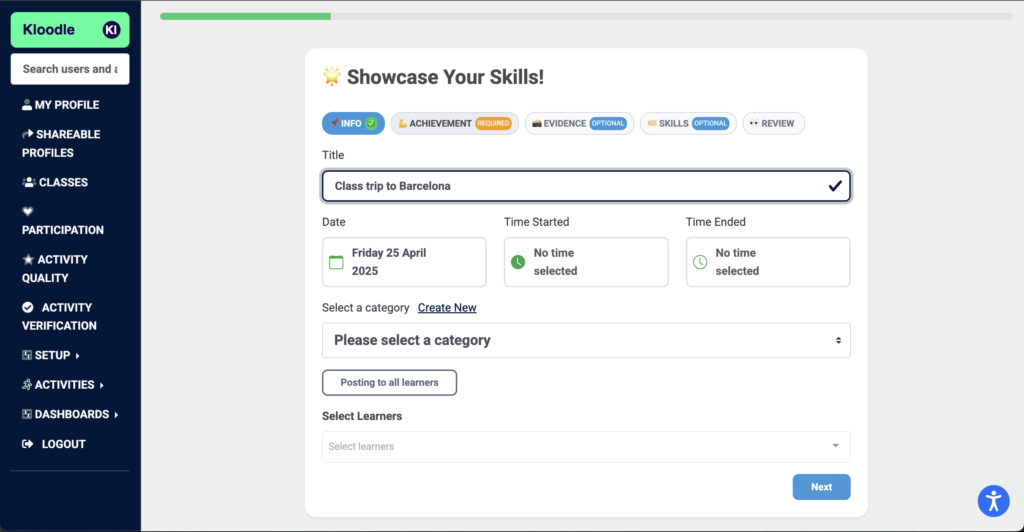1024x532 pixels.
Task: Open the accessibility widget icon
Action: click(x=993, y=501)
